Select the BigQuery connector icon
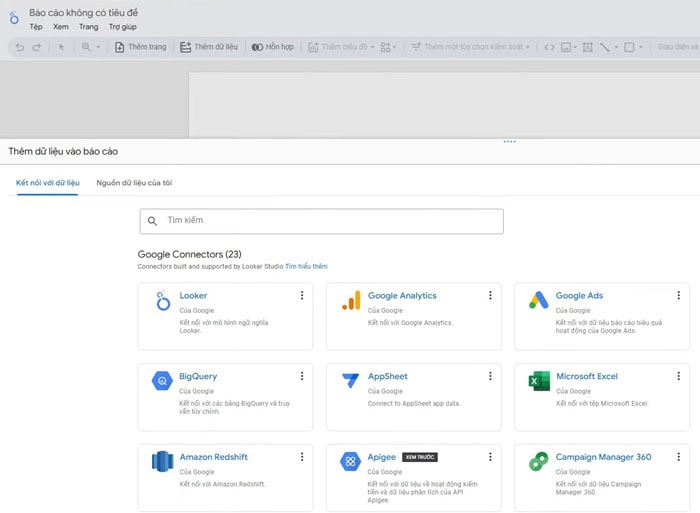This screenshot has height=513, width=700. 162,381
